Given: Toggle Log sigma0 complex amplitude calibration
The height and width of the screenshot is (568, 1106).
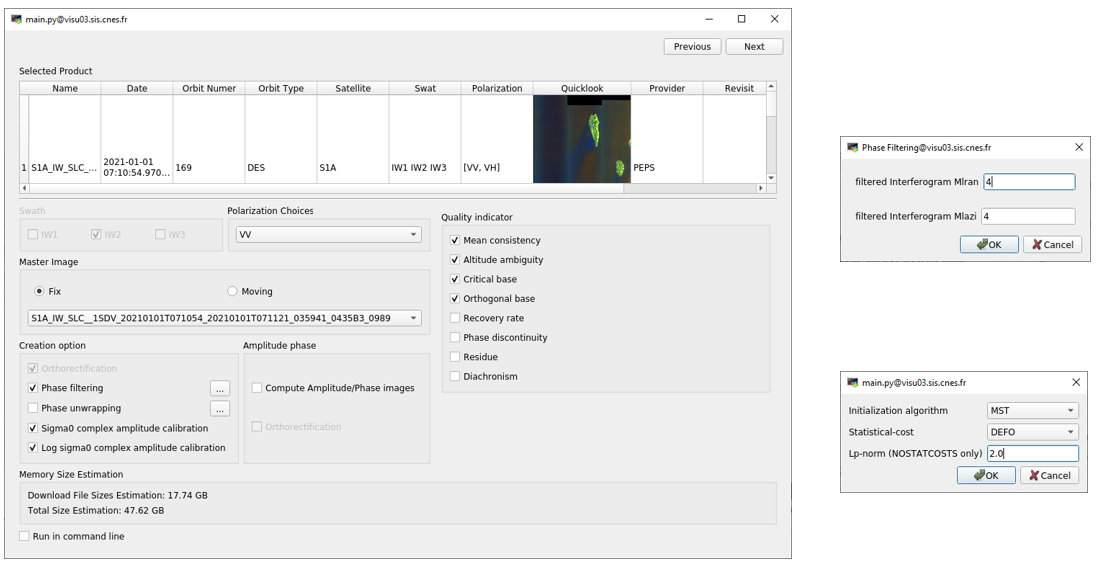Looking at the screenshot, I should click(32, 448).
